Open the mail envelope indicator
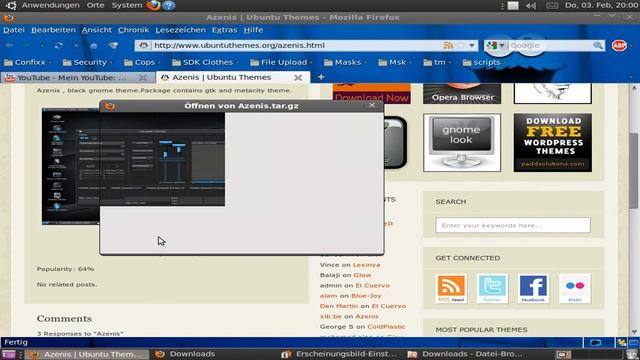640x360 pixels. point(552,5)
